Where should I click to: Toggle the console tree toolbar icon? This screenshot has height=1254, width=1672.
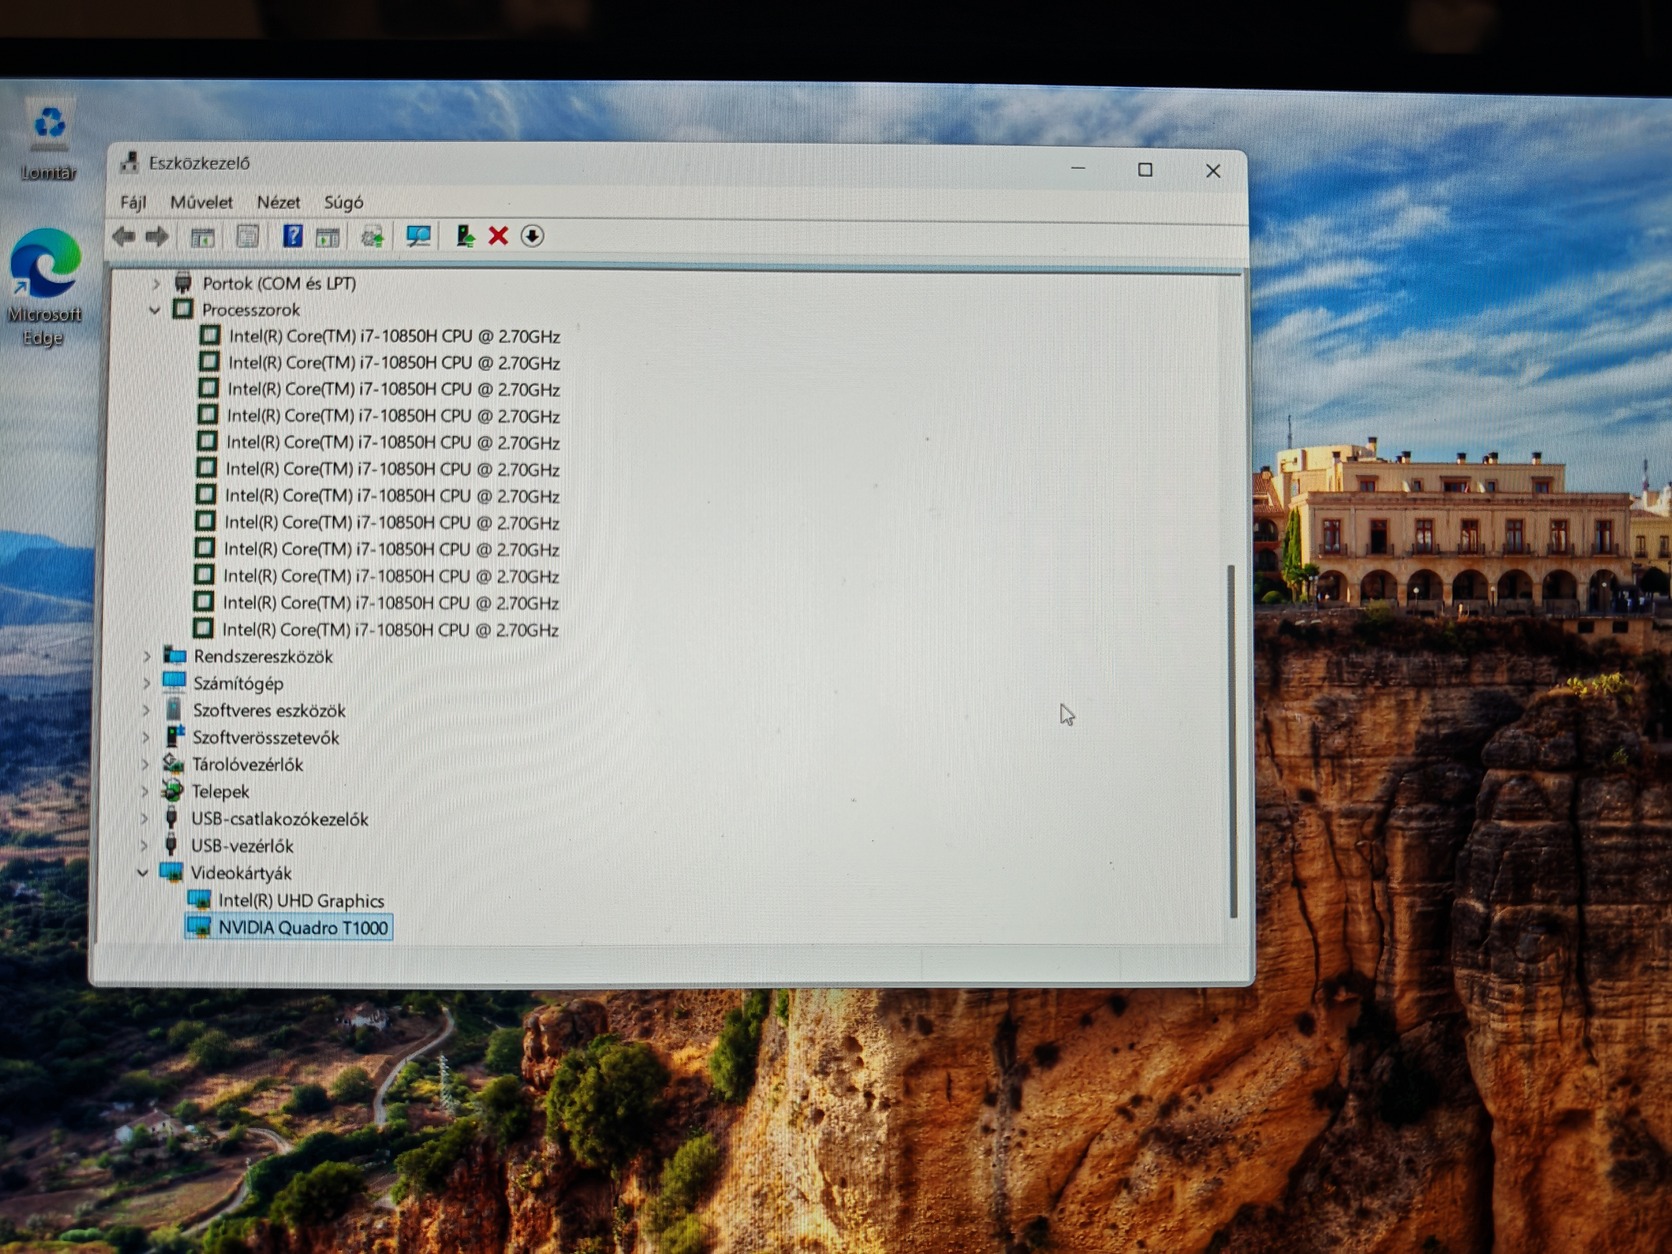pos(203,237)
